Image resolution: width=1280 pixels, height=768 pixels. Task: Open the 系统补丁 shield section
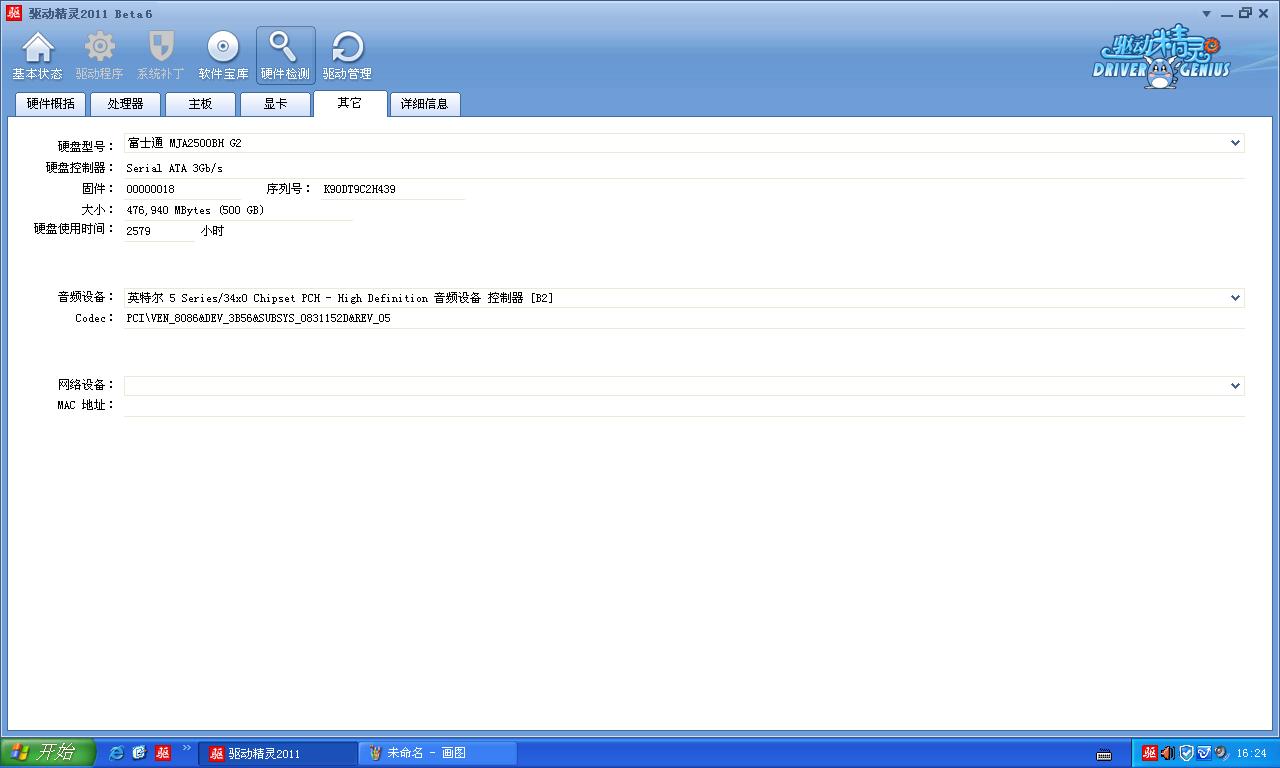click(161, 56)
